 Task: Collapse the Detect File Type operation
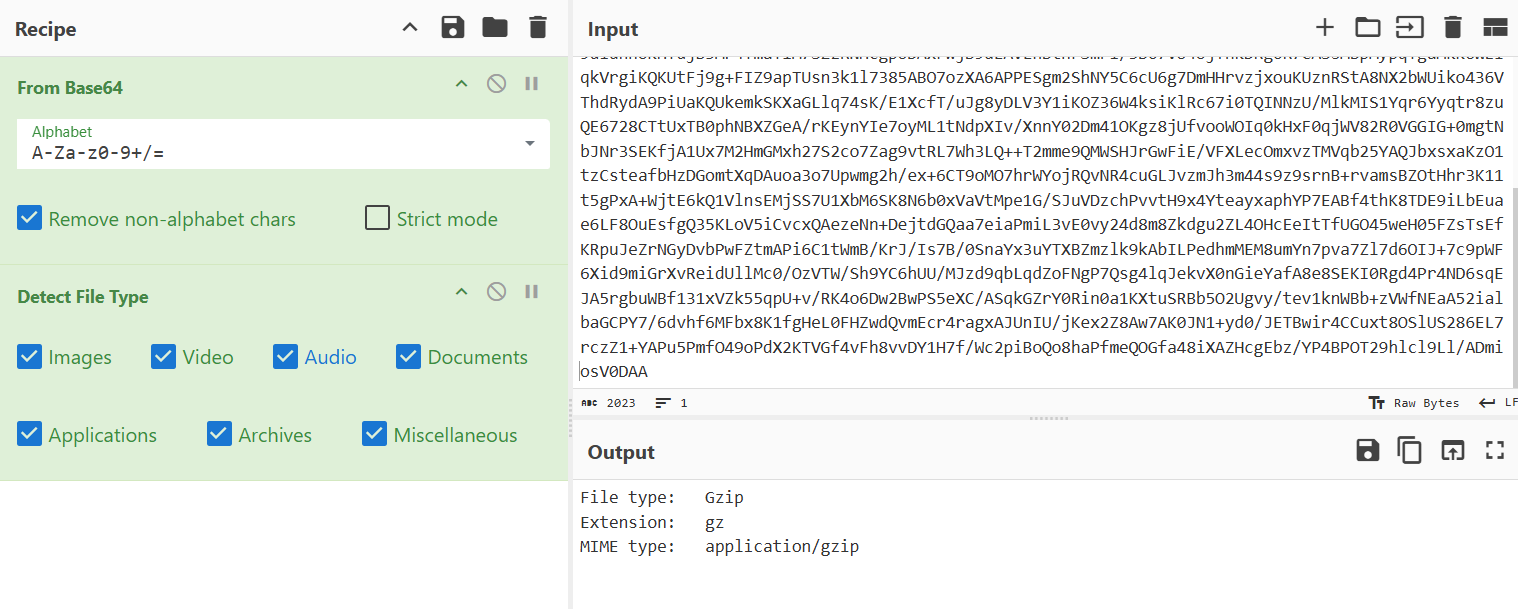coord(461,292)
